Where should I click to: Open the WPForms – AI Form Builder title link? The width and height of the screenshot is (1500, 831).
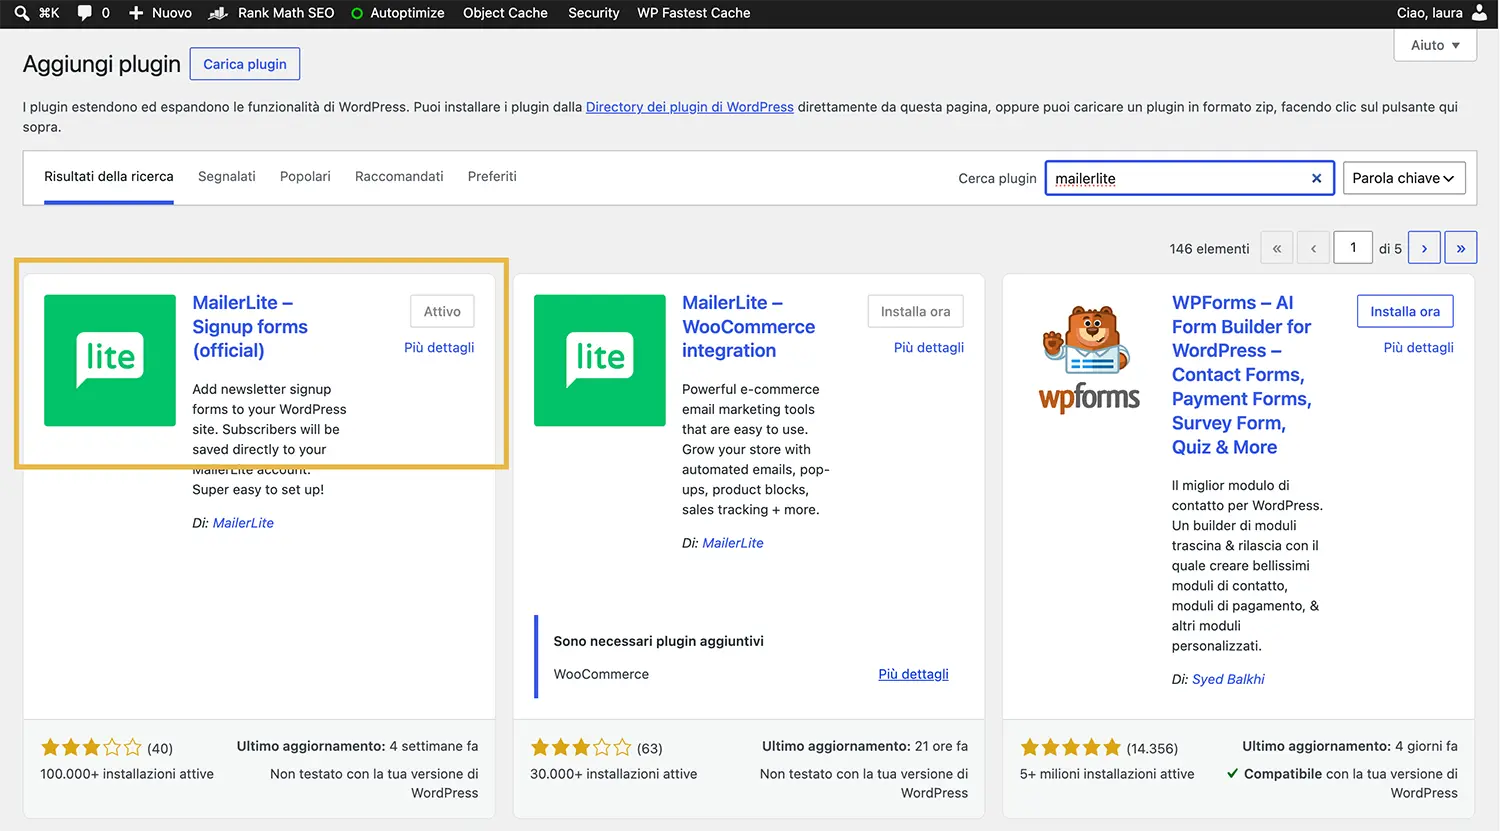(x=1241, y=375)
